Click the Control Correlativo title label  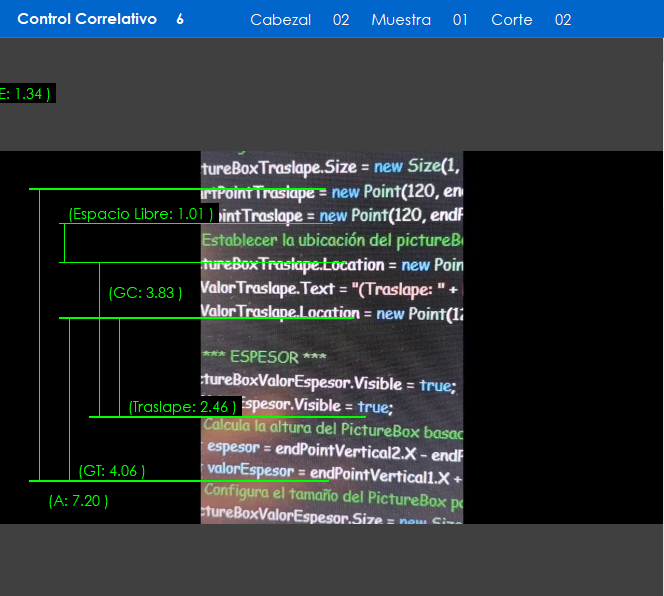[87, 19]
